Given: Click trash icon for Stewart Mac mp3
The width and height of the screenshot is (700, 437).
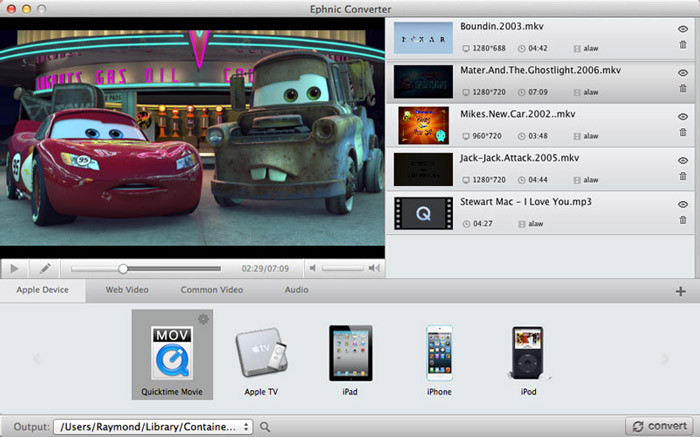Looking at the screenshot, I should pos(683,220).
